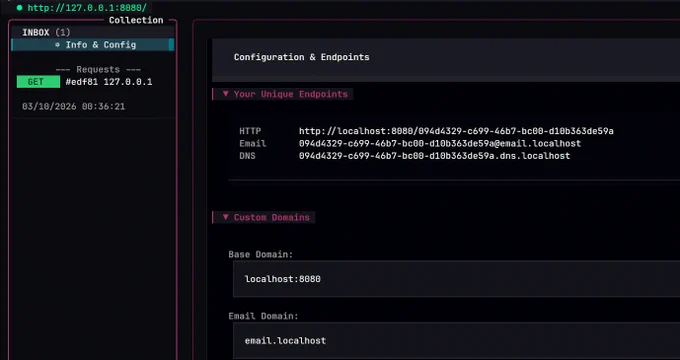
Task: Click the Base Domain: label
Action: [261, 254]
